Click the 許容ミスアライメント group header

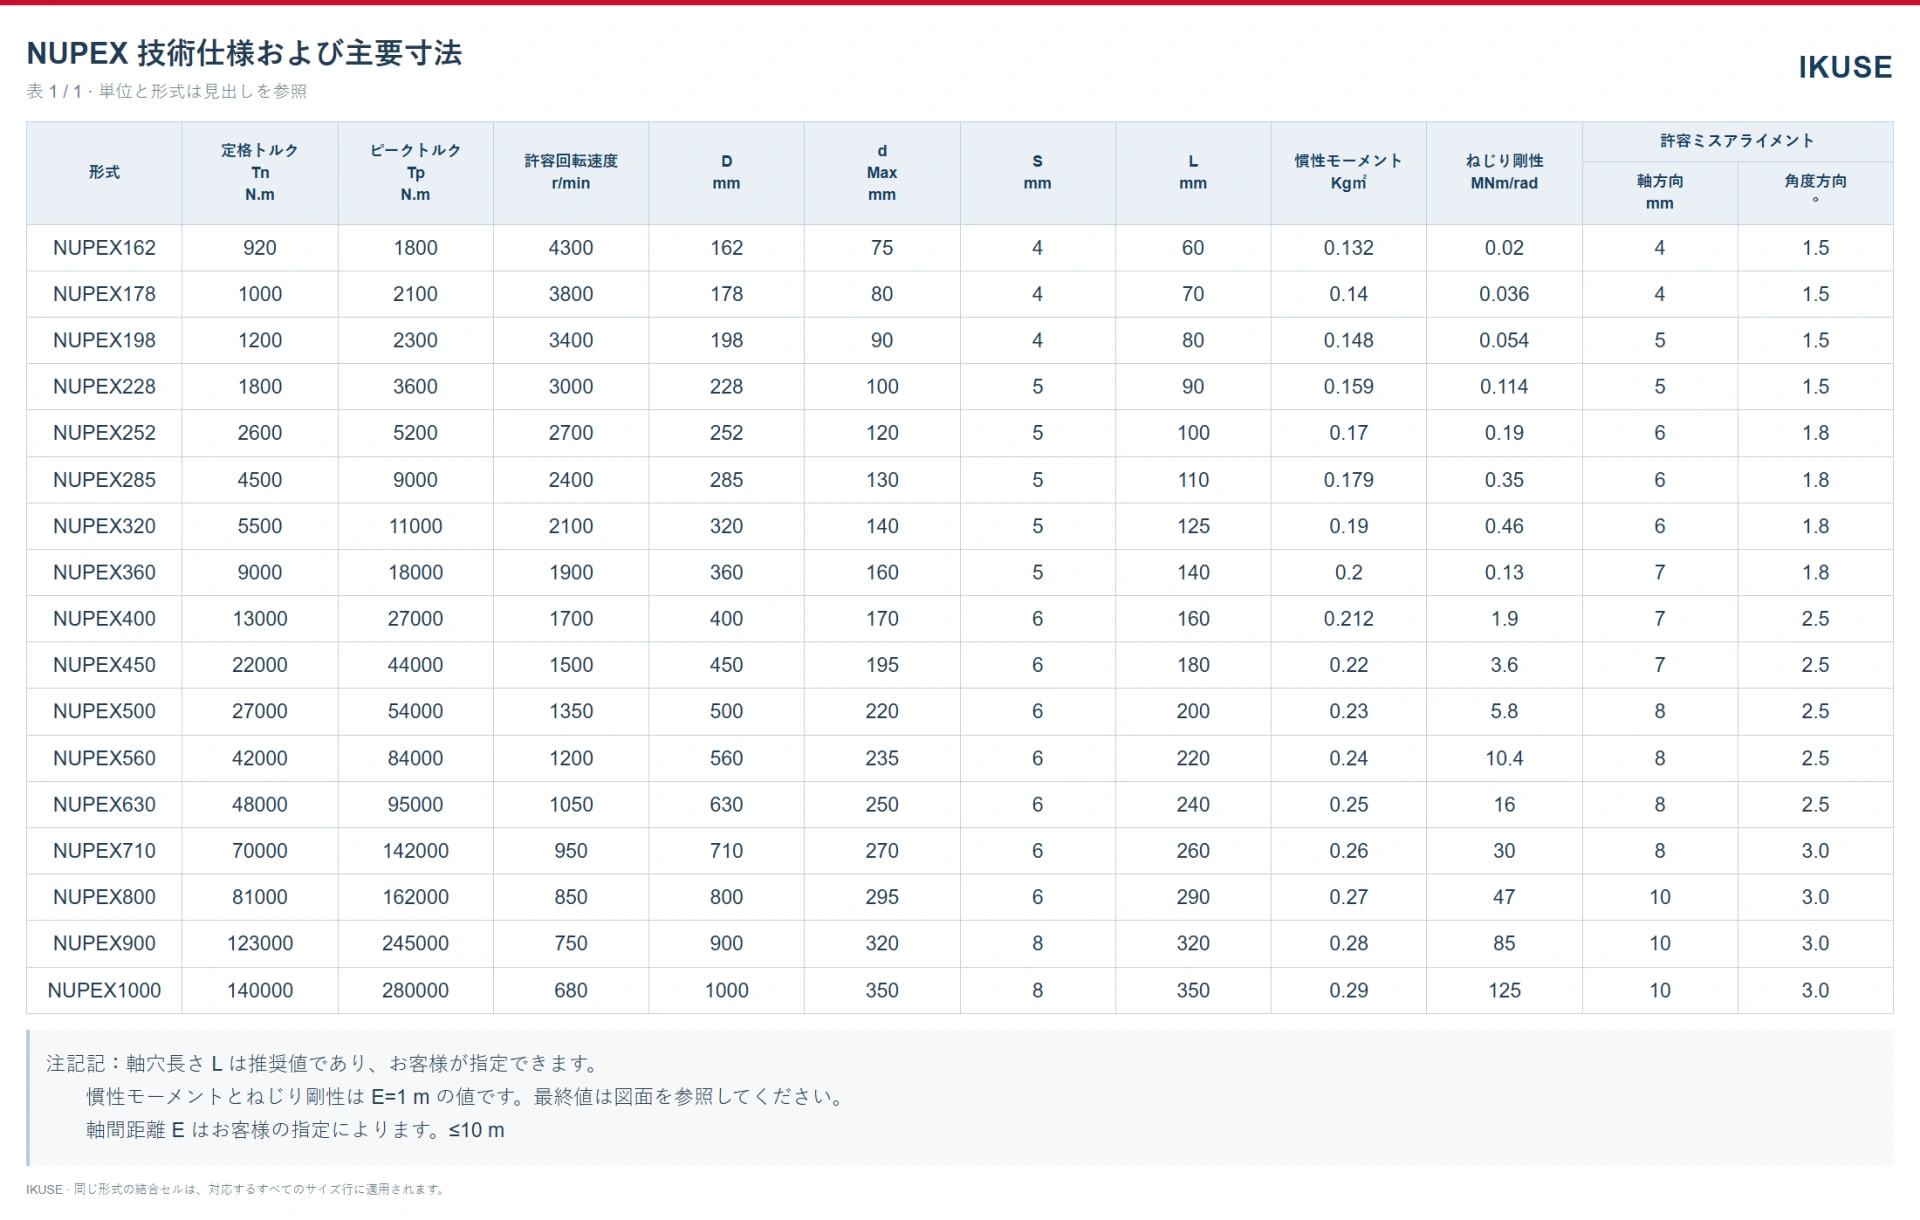[x=1737, y=141]
